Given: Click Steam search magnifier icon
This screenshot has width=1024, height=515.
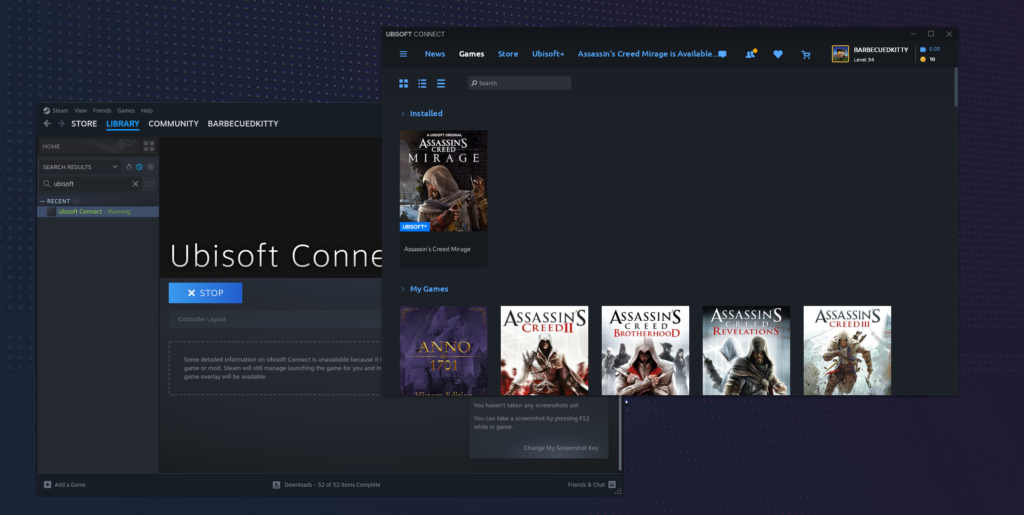Looking at the screenshot, I should pyautogui.click(x=47, y=184).
